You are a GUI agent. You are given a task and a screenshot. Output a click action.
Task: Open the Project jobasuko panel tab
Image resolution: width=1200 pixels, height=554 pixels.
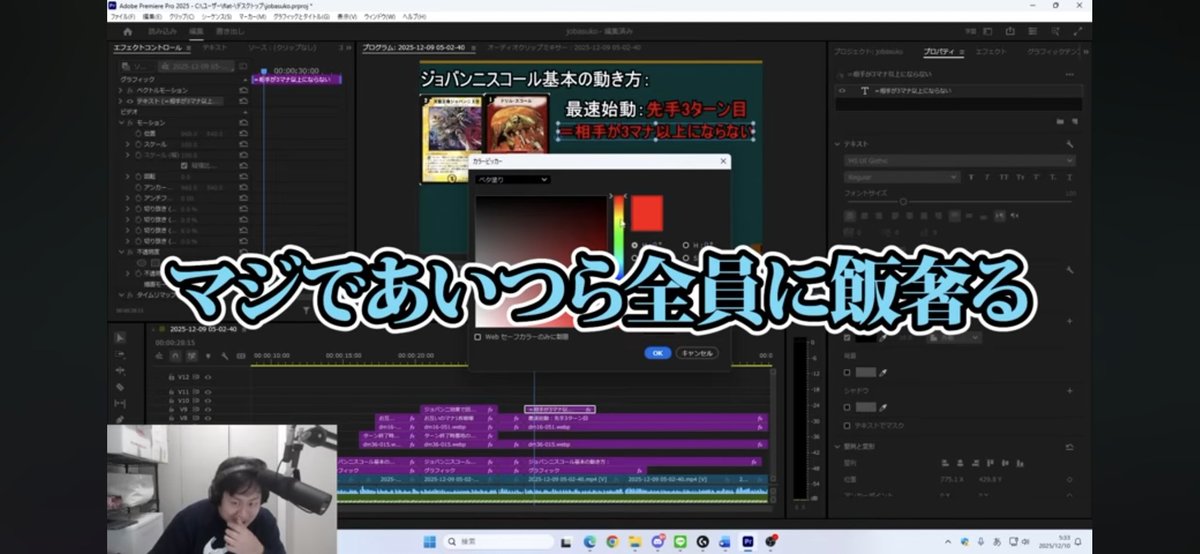(870, 51)
